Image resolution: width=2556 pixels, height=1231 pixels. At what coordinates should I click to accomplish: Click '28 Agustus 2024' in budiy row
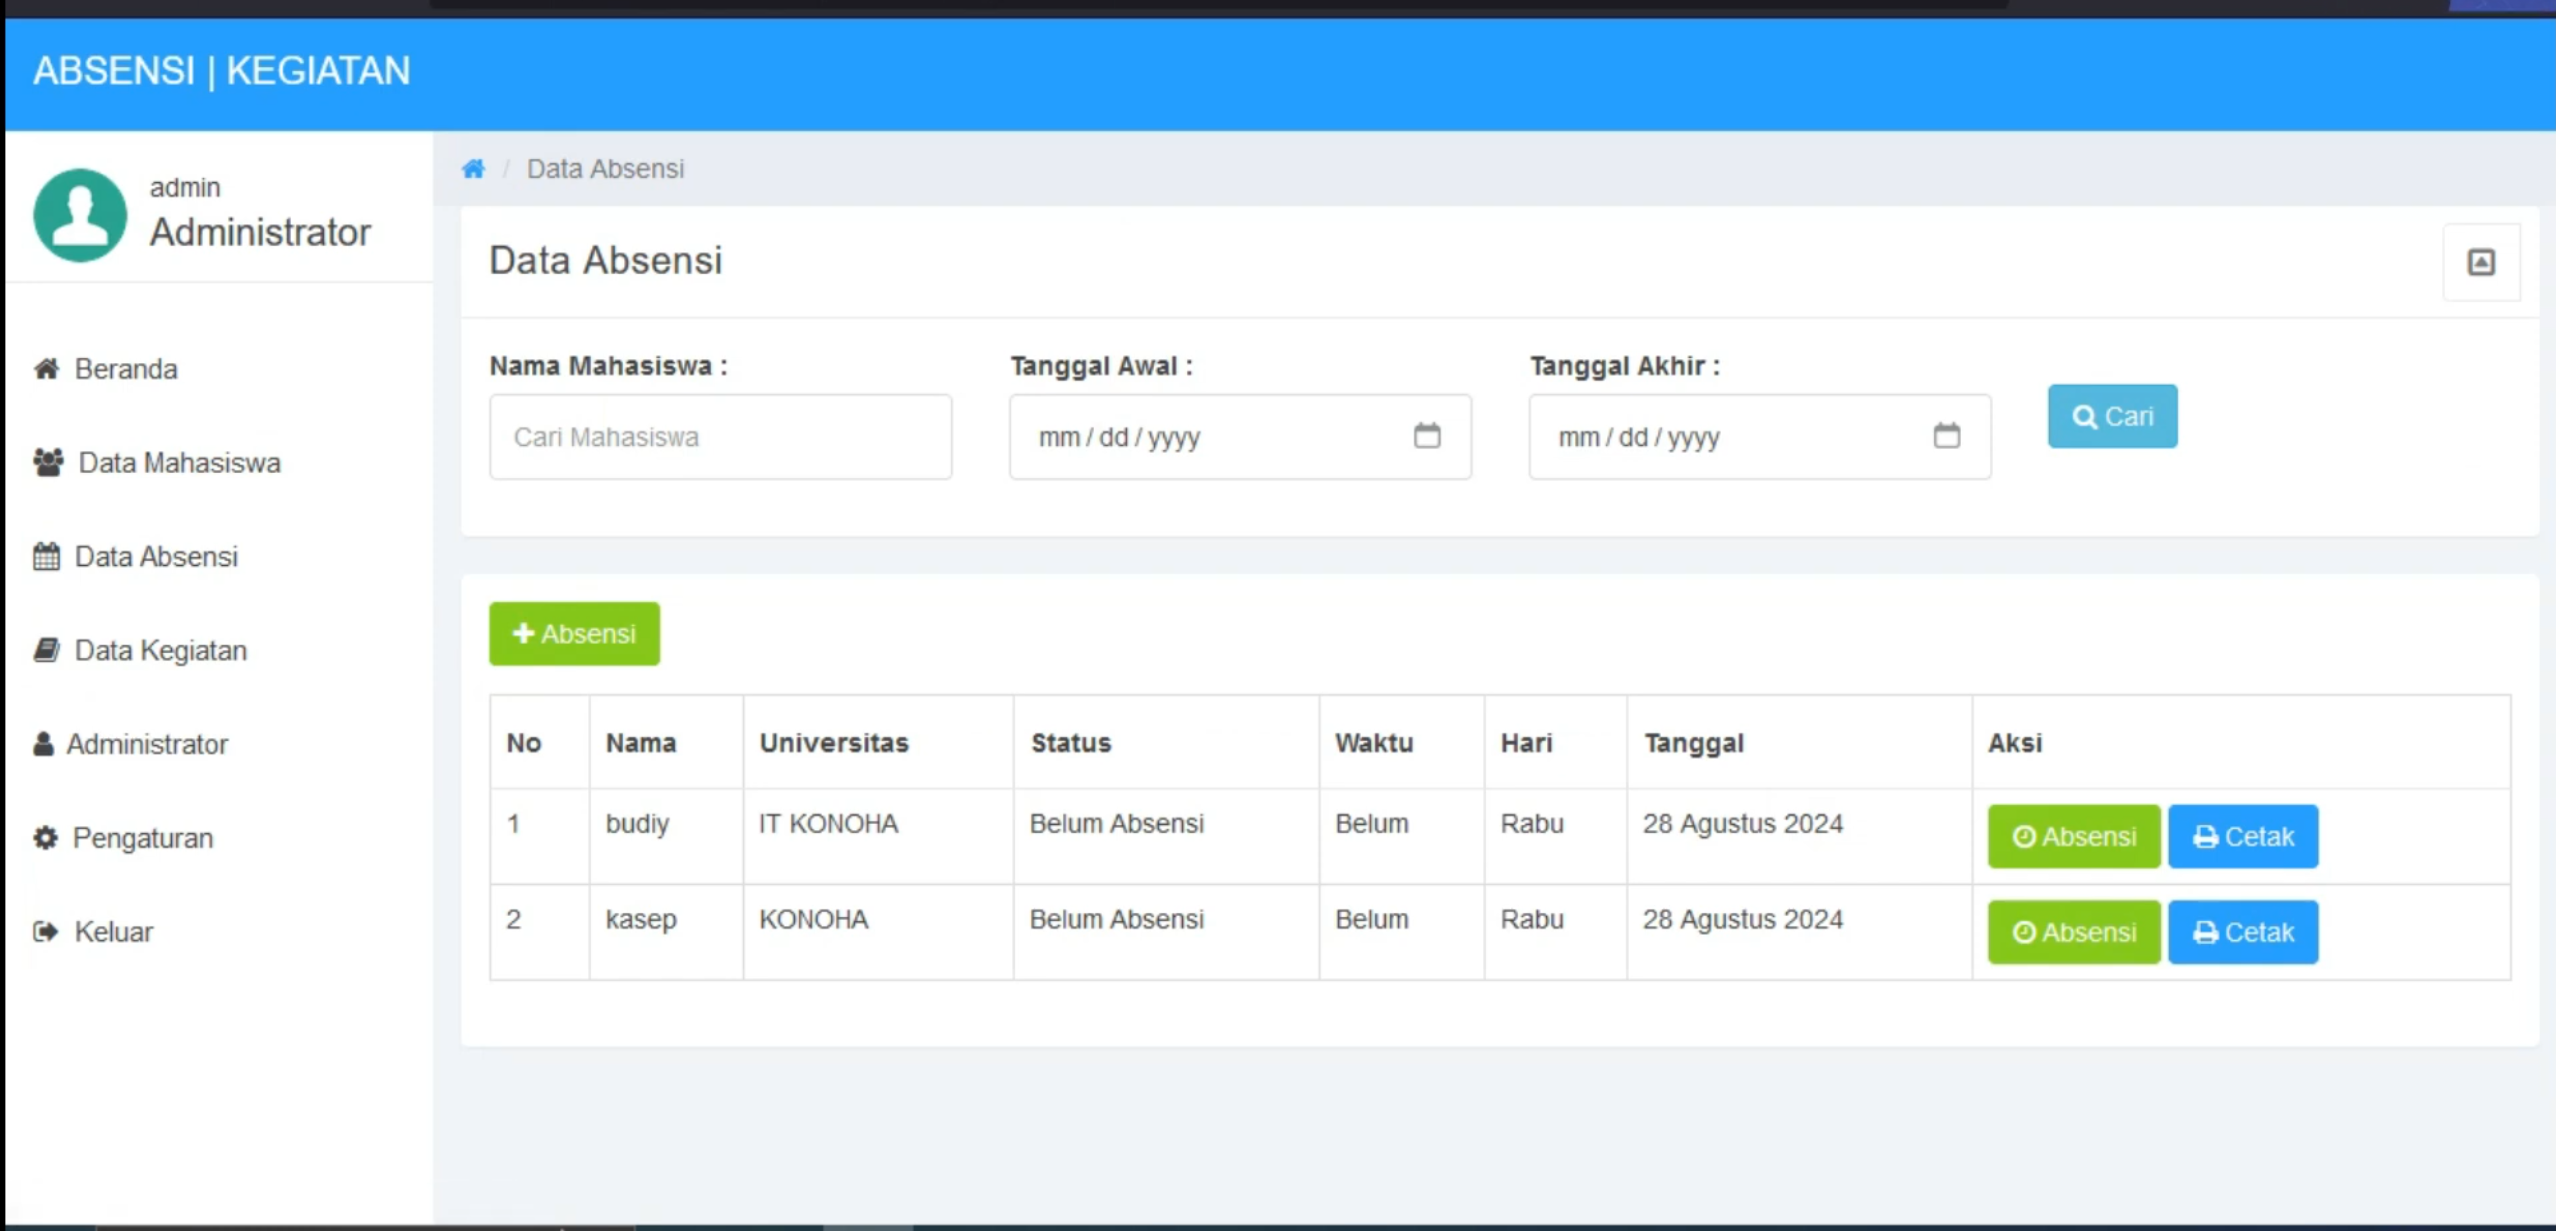[x=1742, y=824]
